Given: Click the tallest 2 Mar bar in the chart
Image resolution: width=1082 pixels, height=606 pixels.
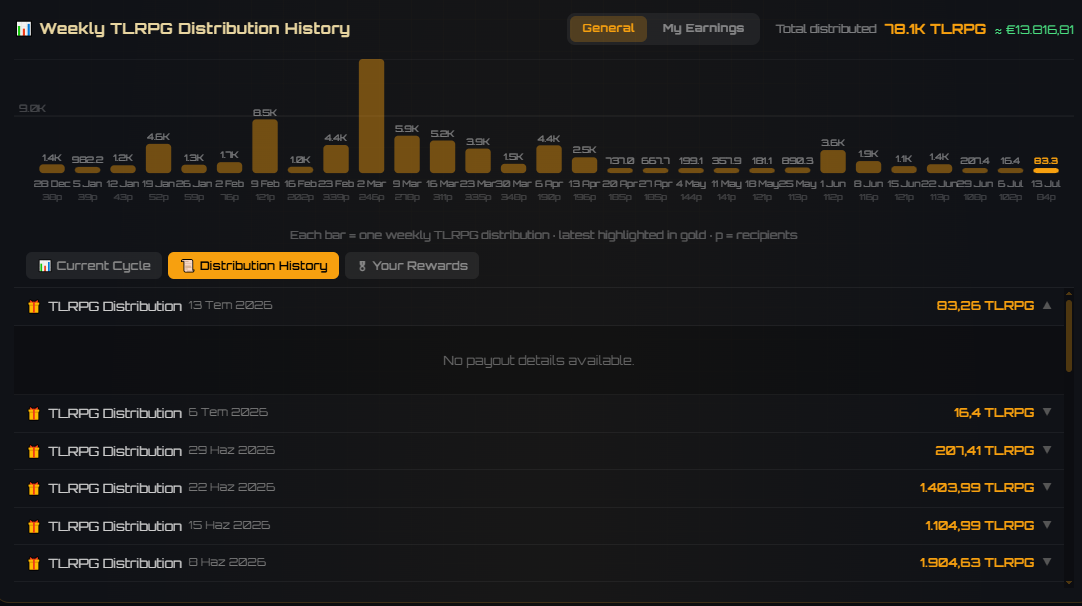Looking at the screenshot, I should (371, 116).
